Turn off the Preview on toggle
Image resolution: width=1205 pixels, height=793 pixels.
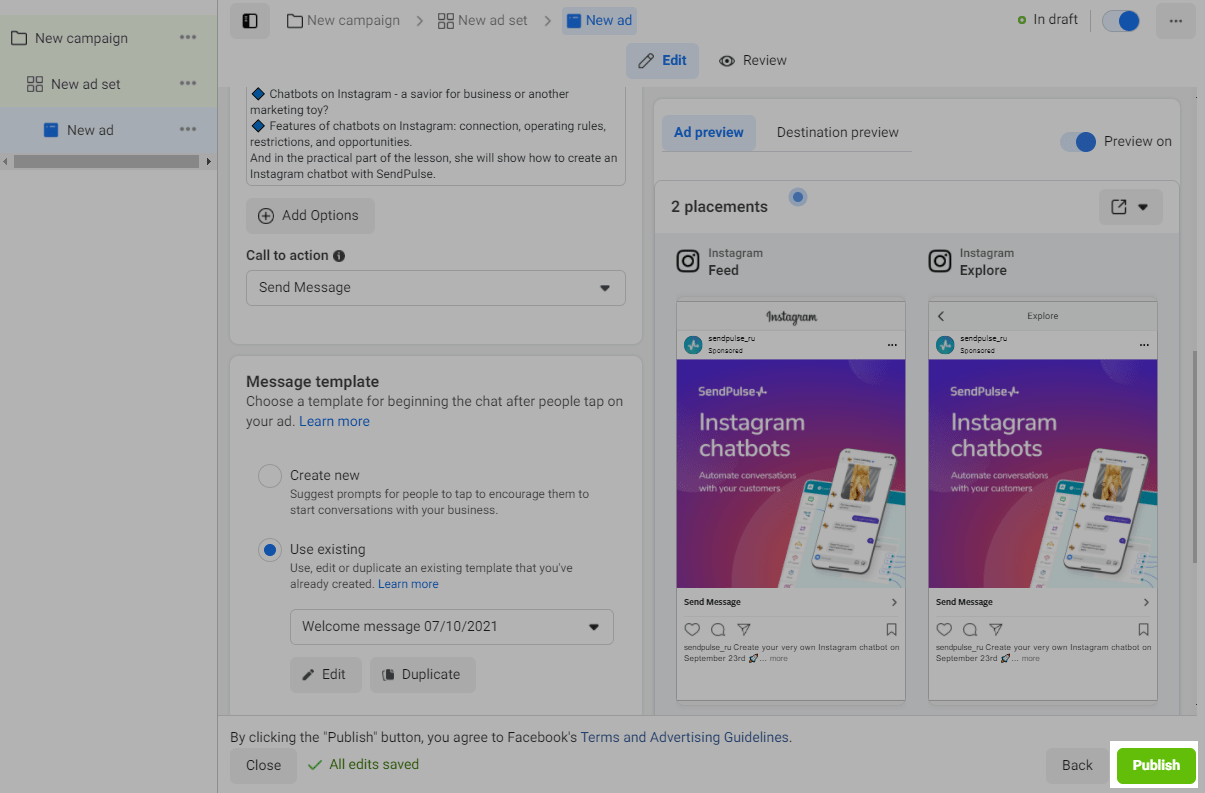pyautogui.click(x=1079, y=142)
